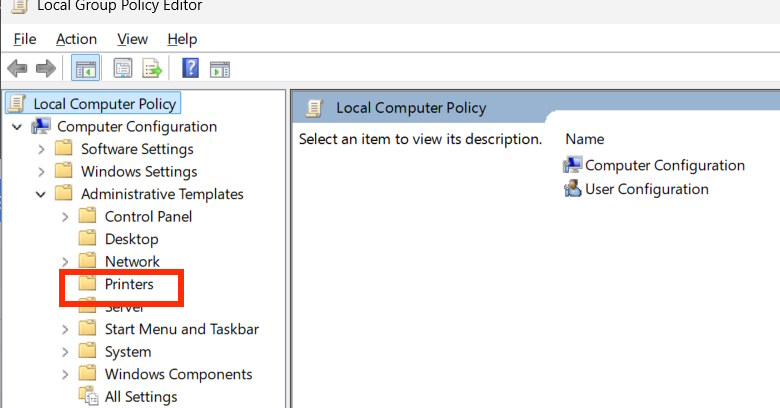780x408 pixels.
Task: Click the User Configuration icon in right pane
Action: 572,189
